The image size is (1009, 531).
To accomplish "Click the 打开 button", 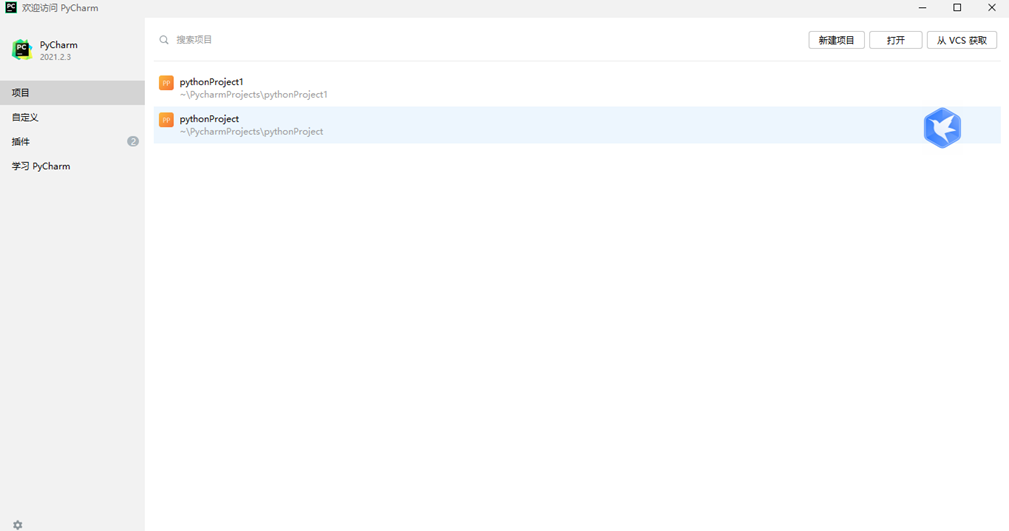I will click(895, 40).
